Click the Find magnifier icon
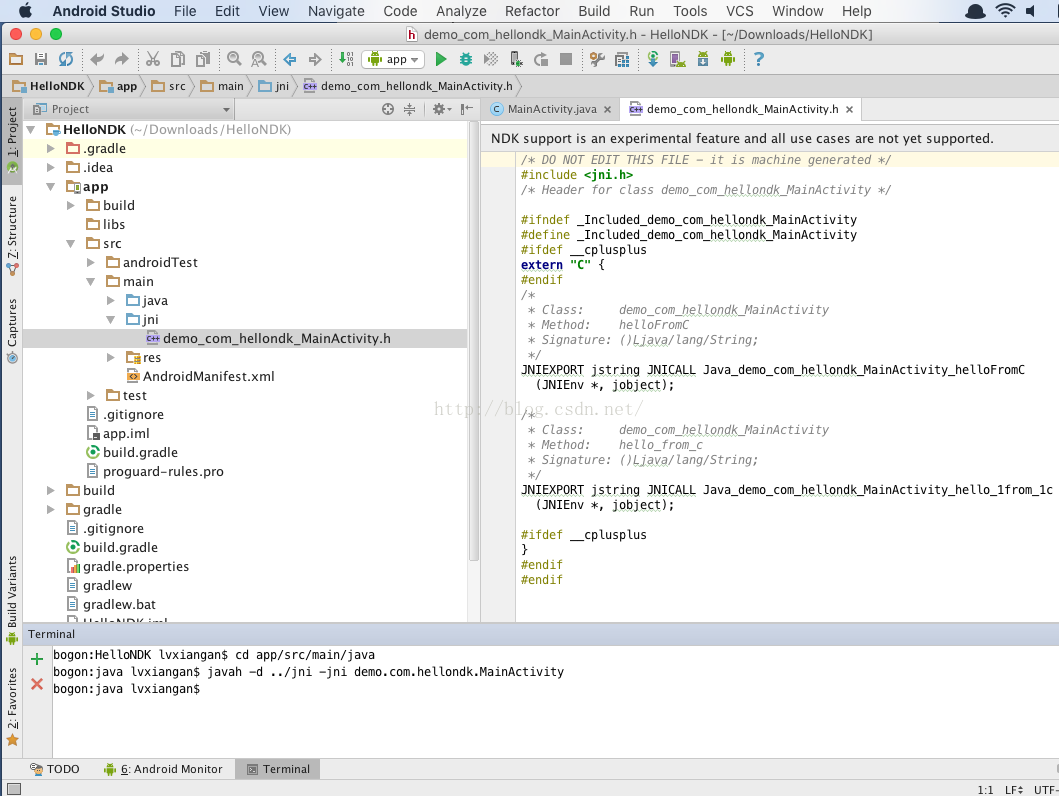The image size is (1059, 796). coord(234,59)
